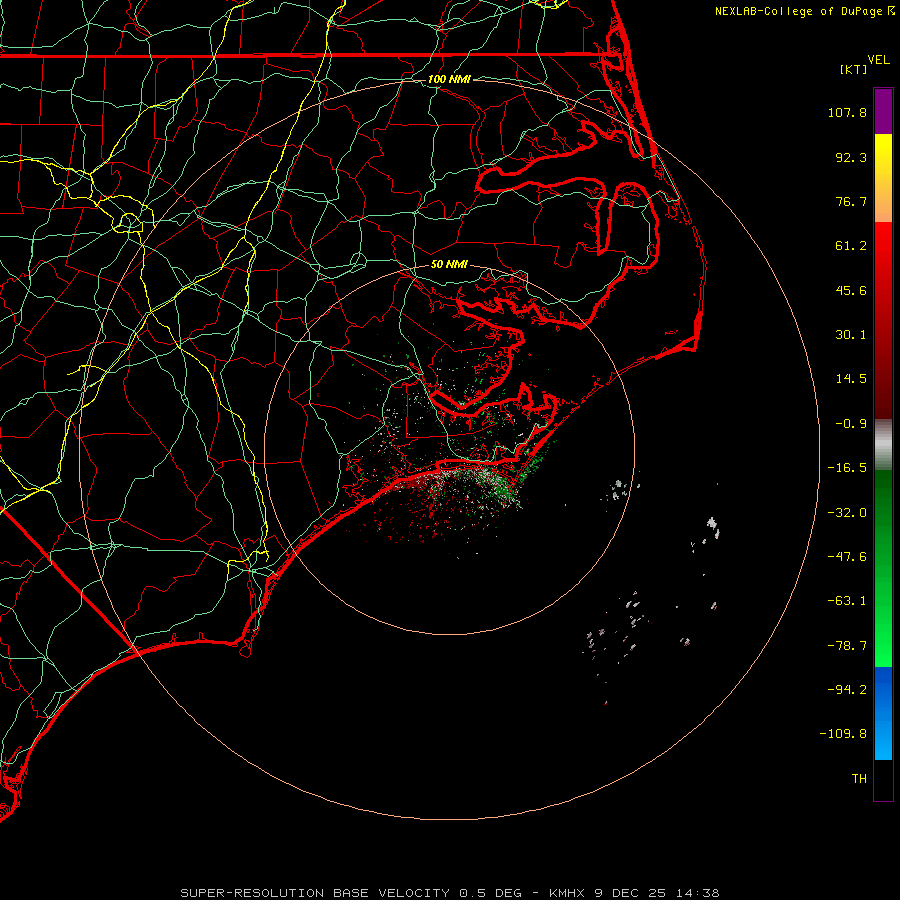
Task: Click the 61.2 velocity scale value
Action: click(851, 246)
